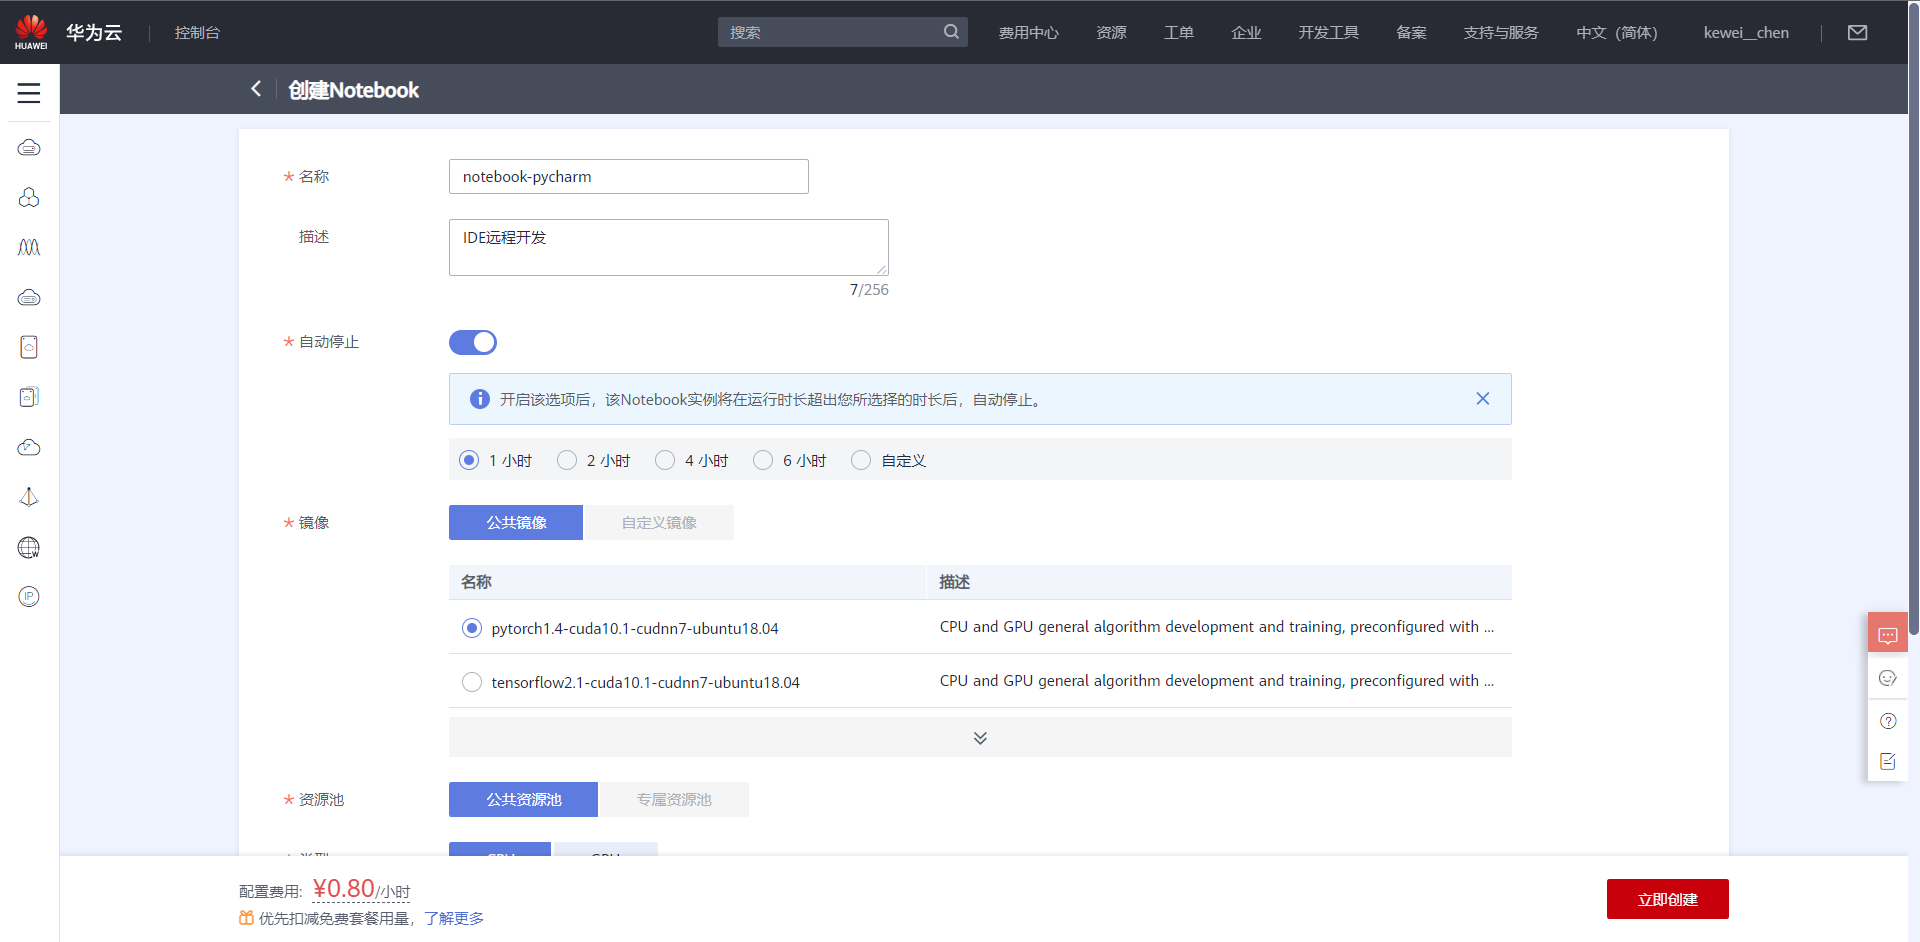Select the 1 小时 radio option
The height and width of the screenshot is (942, 1920).
pos(469,460)
